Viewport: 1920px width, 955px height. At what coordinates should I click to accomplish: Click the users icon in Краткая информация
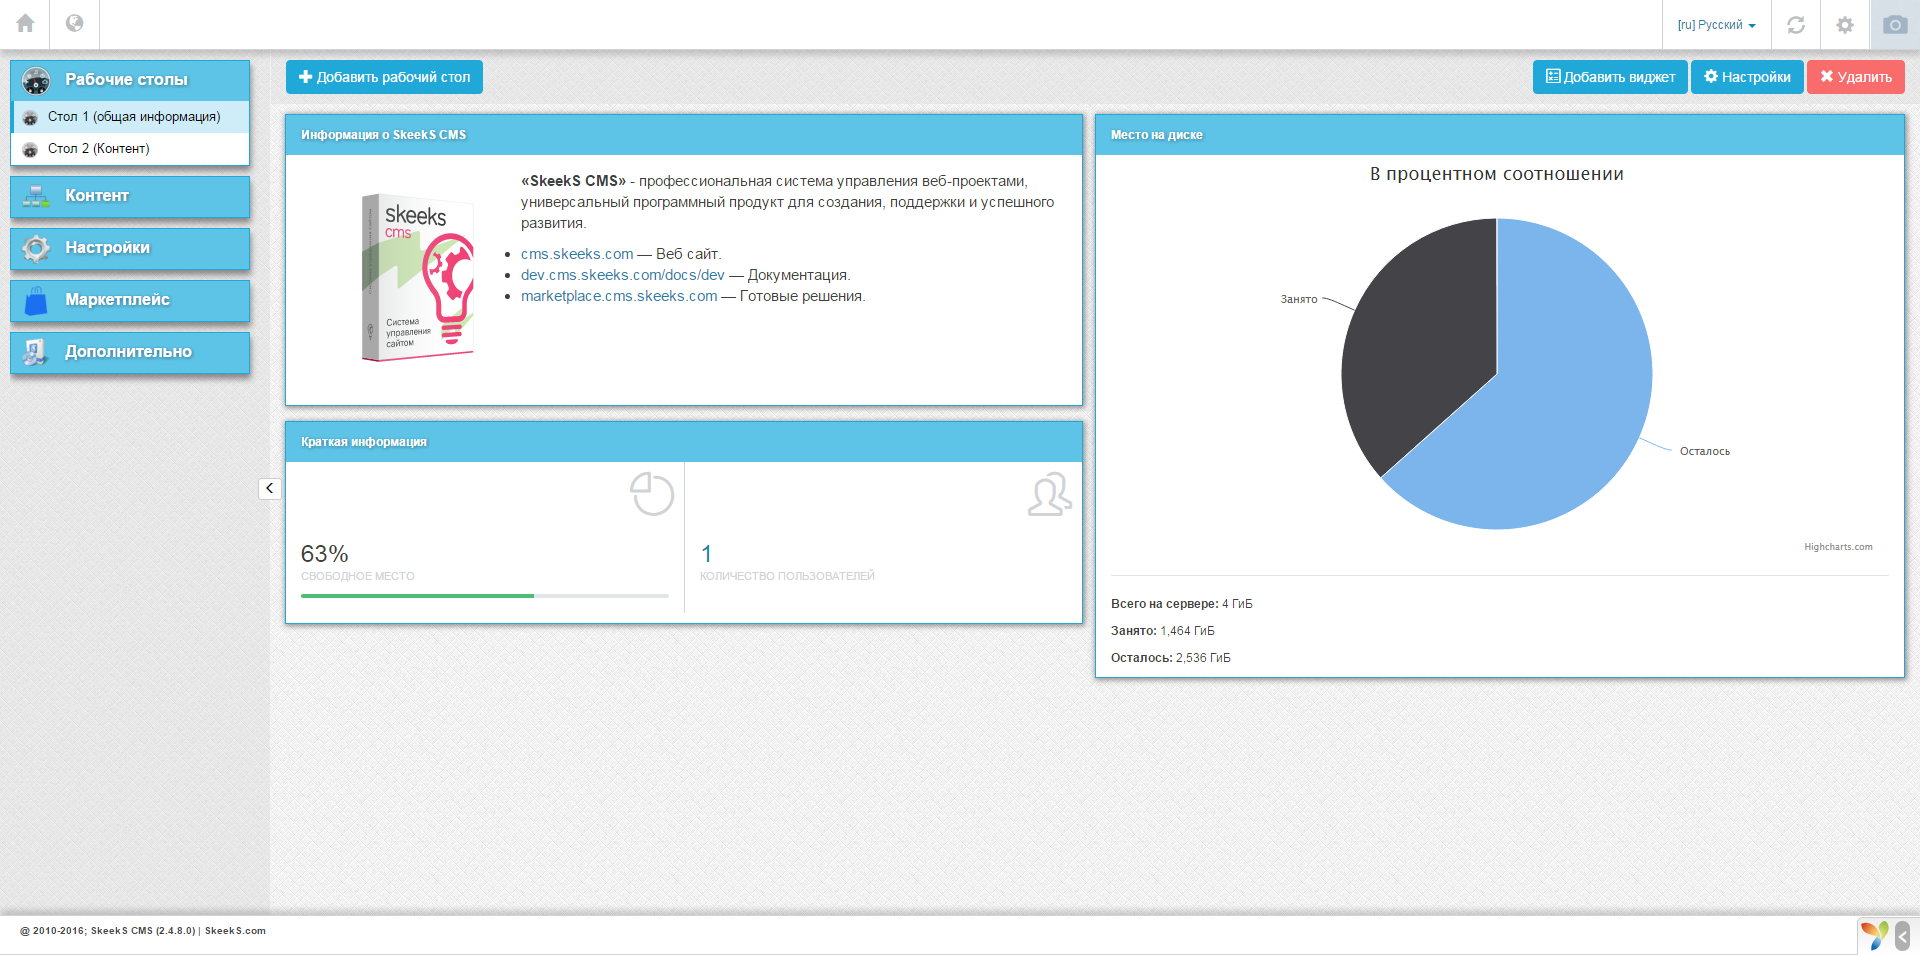pyautogui.click(x=1049, y=494)
